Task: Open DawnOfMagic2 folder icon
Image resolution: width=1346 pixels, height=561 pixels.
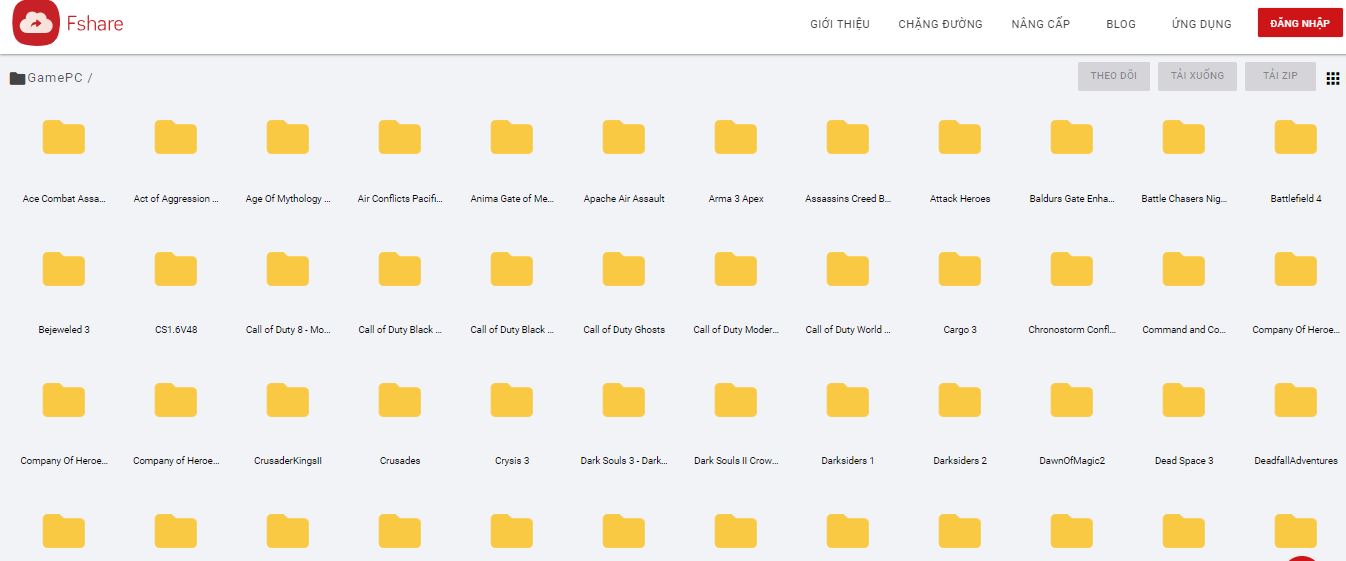Action: click(1072, 399)
